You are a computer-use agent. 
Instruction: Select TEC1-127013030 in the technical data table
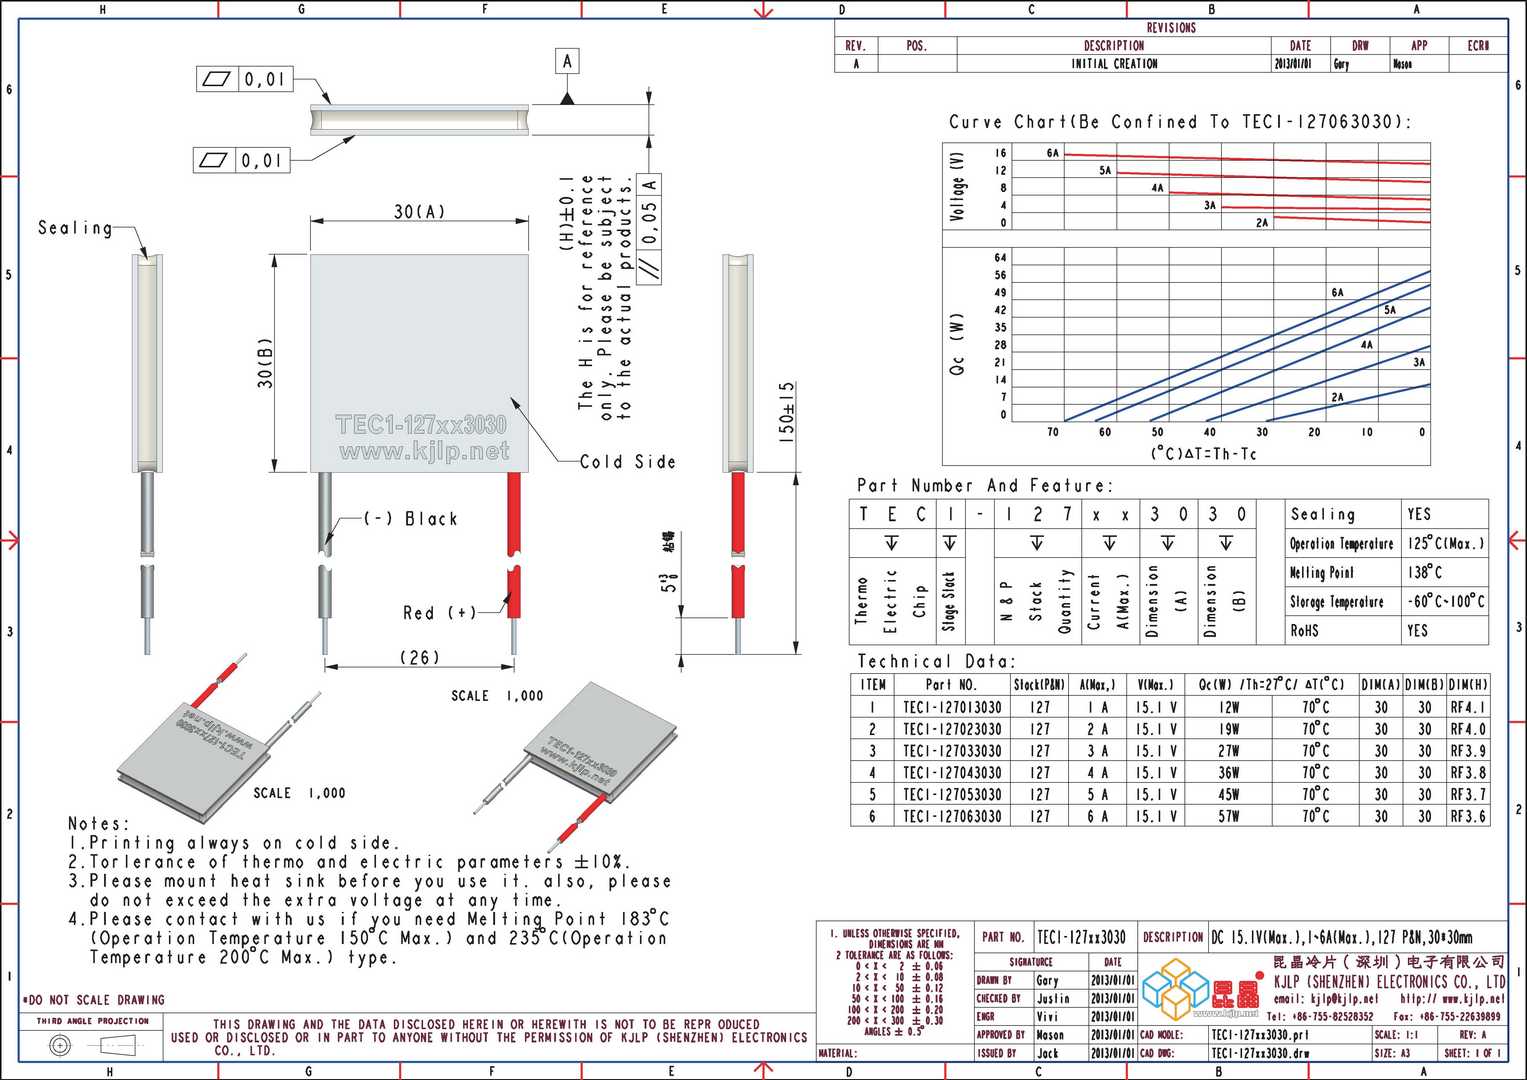tap(952, 707)
